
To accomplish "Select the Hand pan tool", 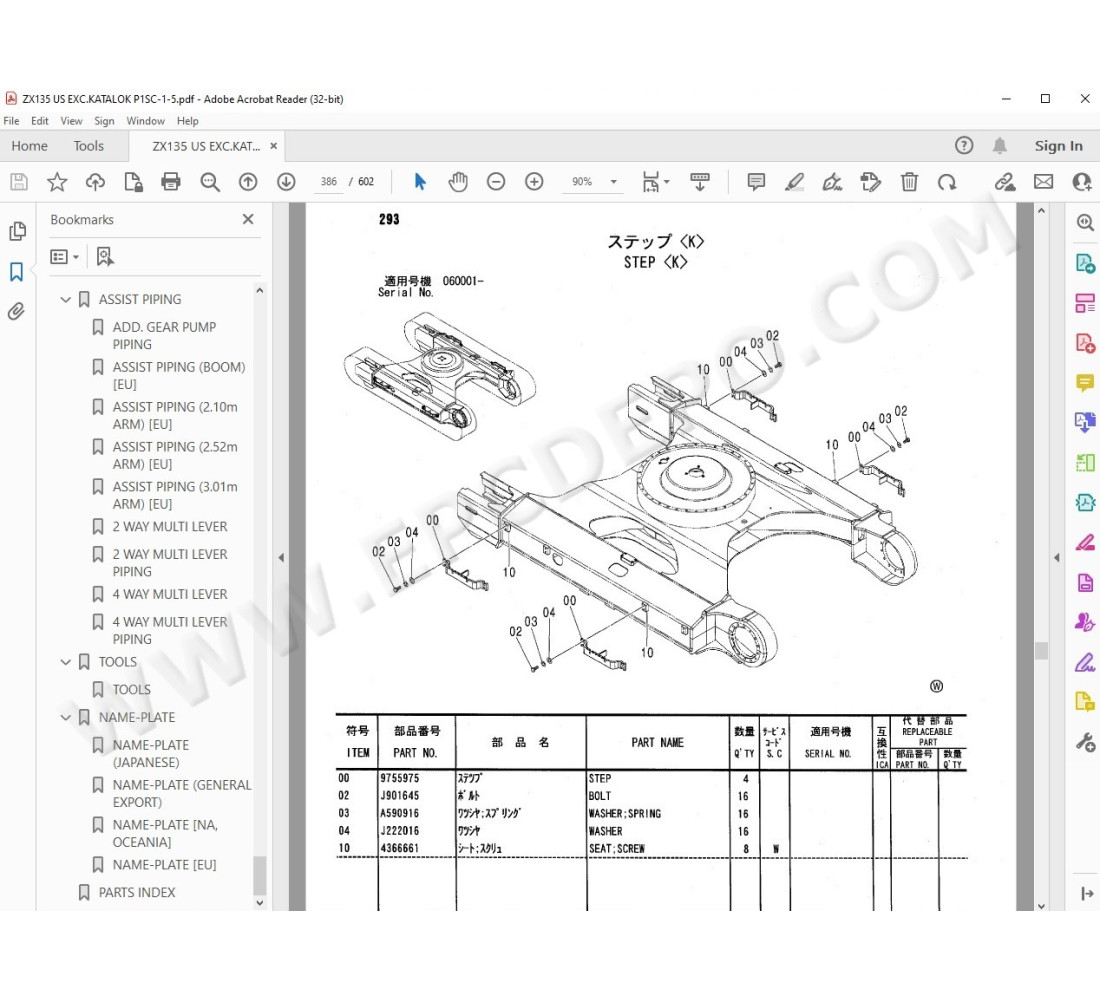I will click(x=458, y=182).
